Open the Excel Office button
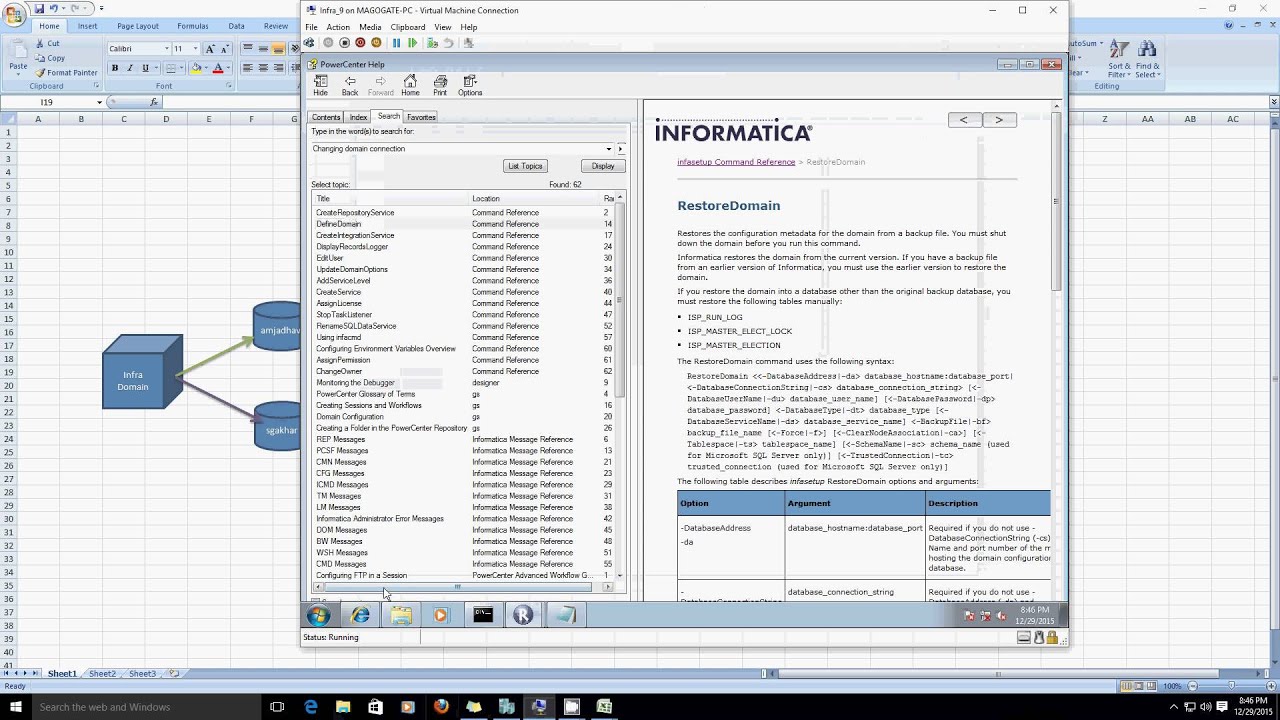 [14, 14]
